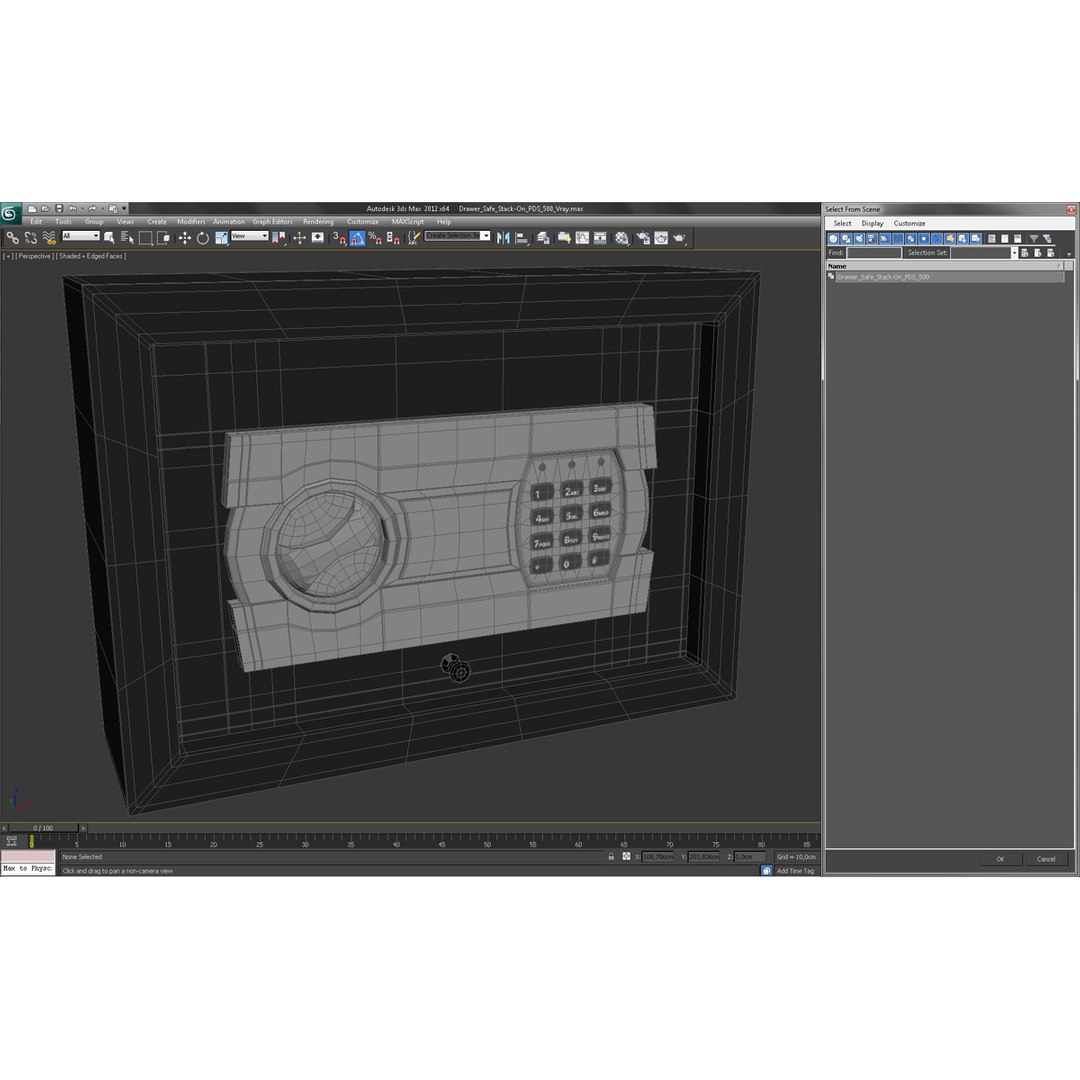Toggle the Selection Lock padlock in status bar

click(x=611, y=856)
